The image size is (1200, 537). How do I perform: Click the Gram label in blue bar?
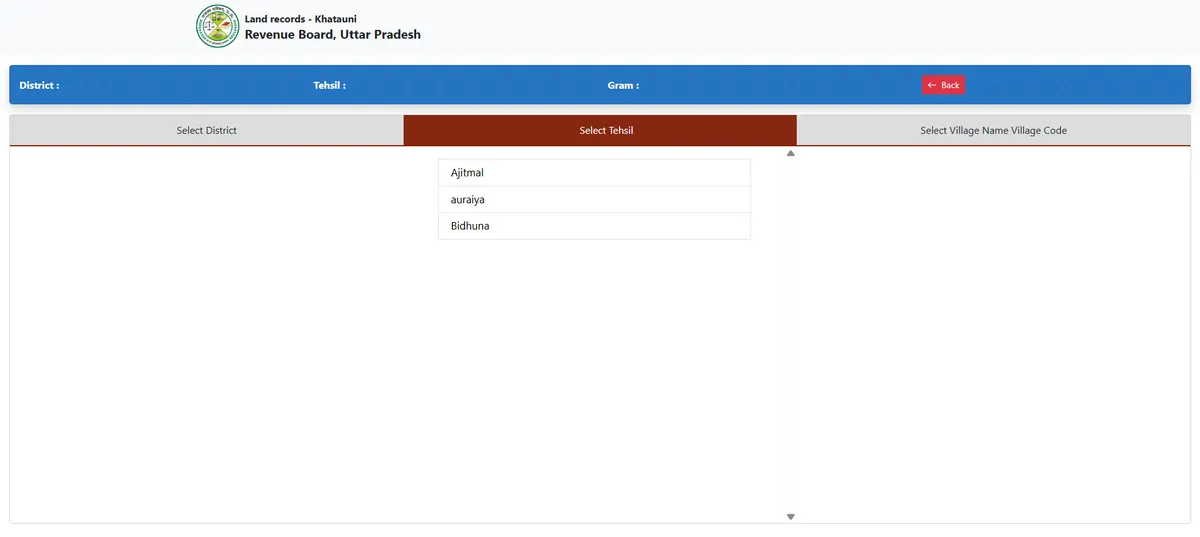click(622, 86)
